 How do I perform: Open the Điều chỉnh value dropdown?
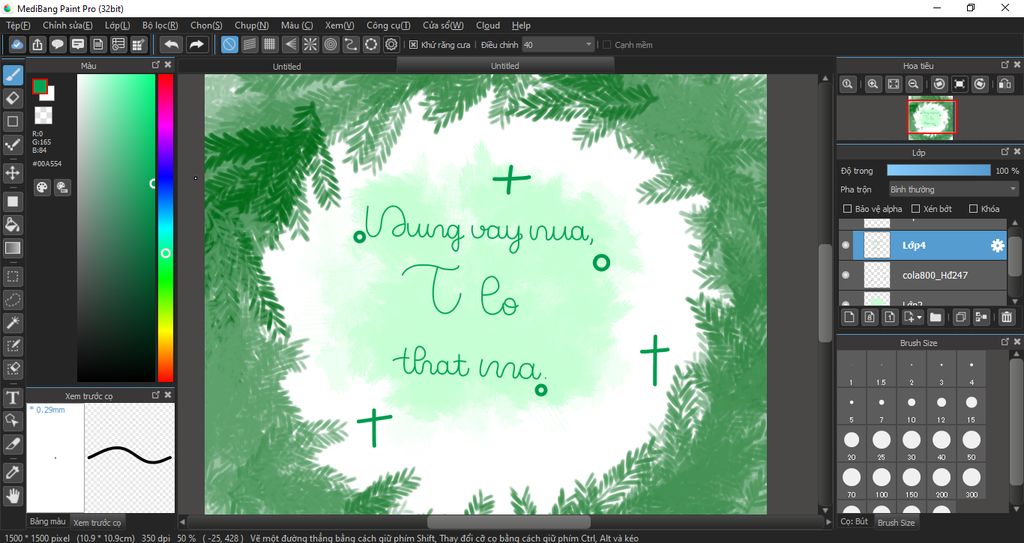click(558, 45)
